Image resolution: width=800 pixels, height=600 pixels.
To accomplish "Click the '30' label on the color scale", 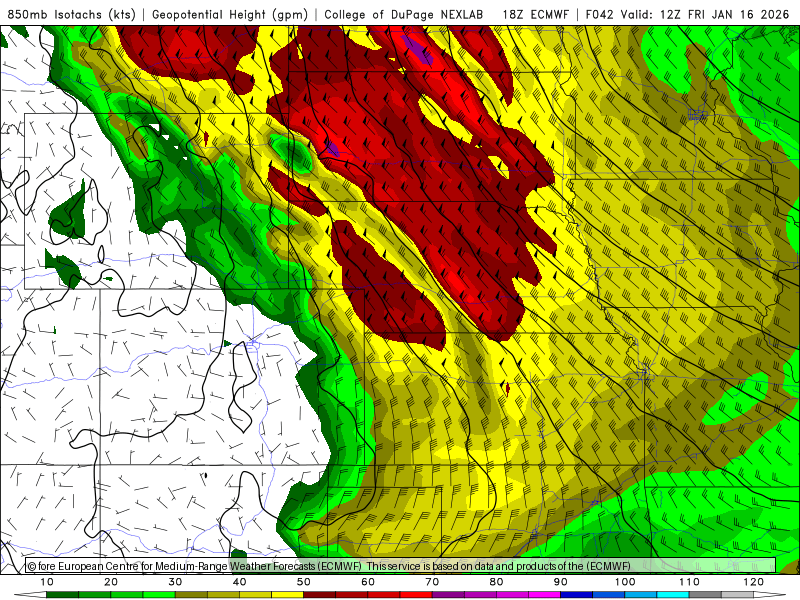I will (x=175, y=582).
